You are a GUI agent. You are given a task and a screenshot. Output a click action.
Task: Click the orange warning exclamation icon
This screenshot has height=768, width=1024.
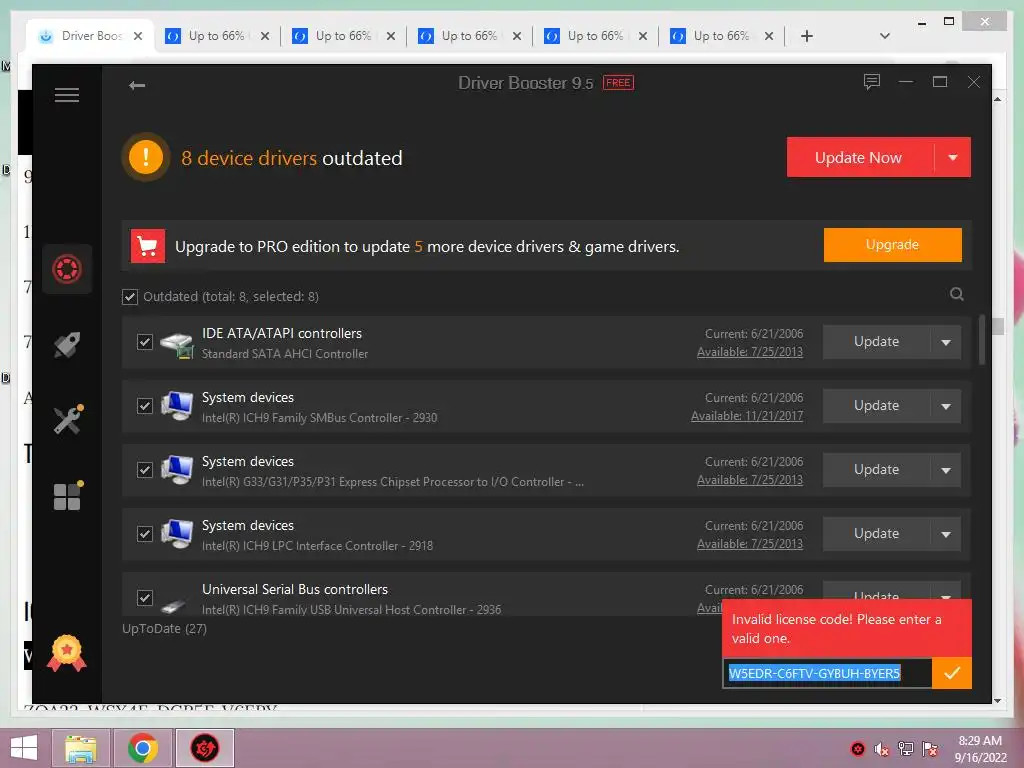[x=146, y=157]
